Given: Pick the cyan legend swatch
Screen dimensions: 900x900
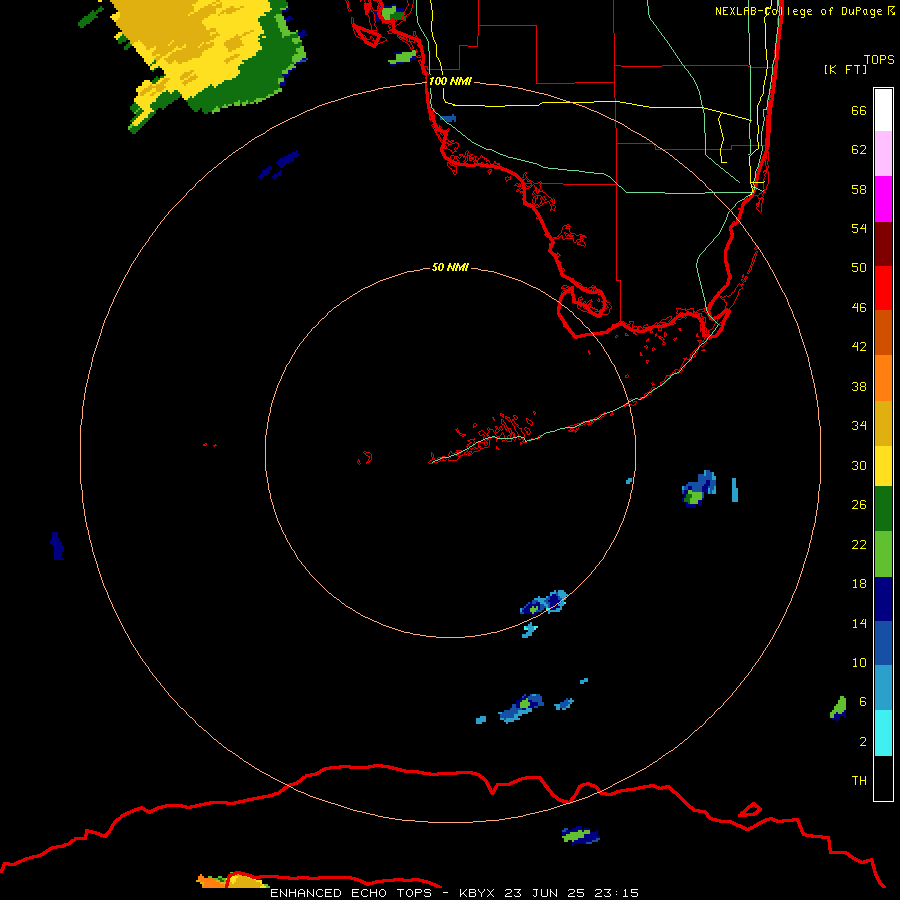Looking at the screenshot, I should (883, 733).
